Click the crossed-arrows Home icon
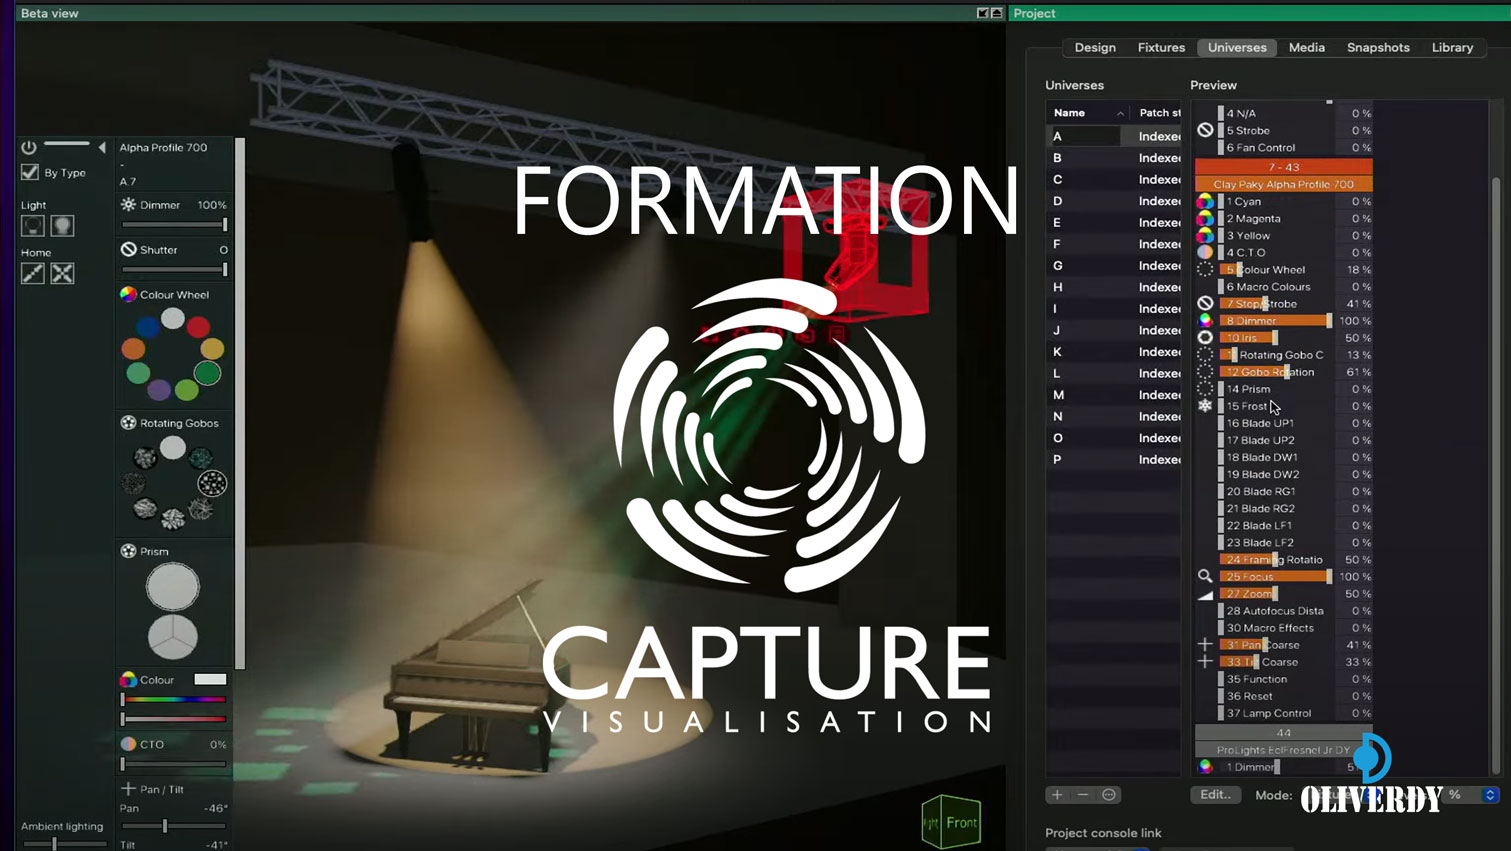This screenshot has width=1511, height=851. [63, 273]
